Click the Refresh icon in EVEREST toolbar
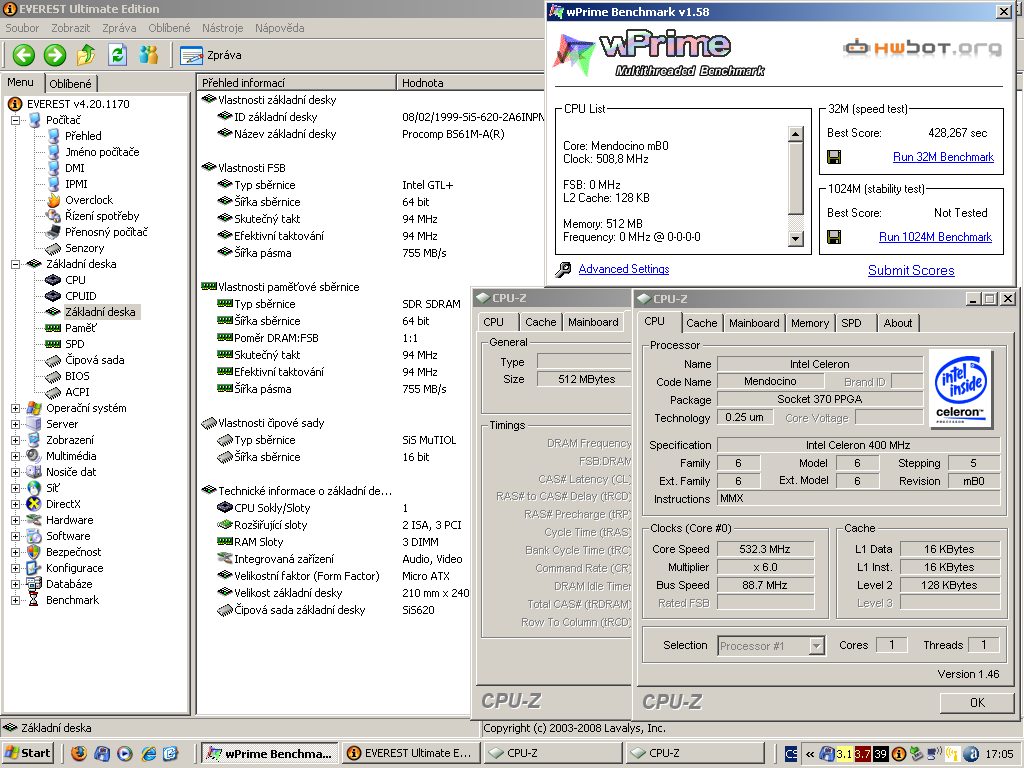This screenshot has width=1024, height=768. point(118,55)
